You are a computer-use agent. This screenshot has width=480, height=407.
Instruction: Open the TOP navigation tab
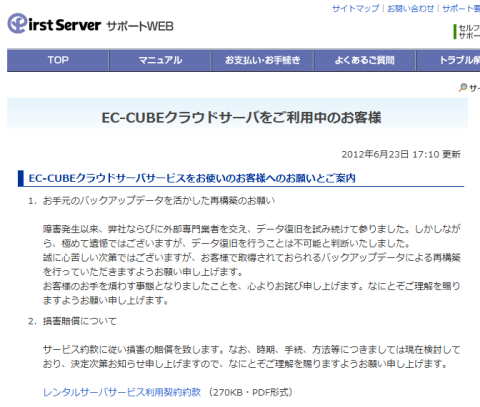(58, 60)
